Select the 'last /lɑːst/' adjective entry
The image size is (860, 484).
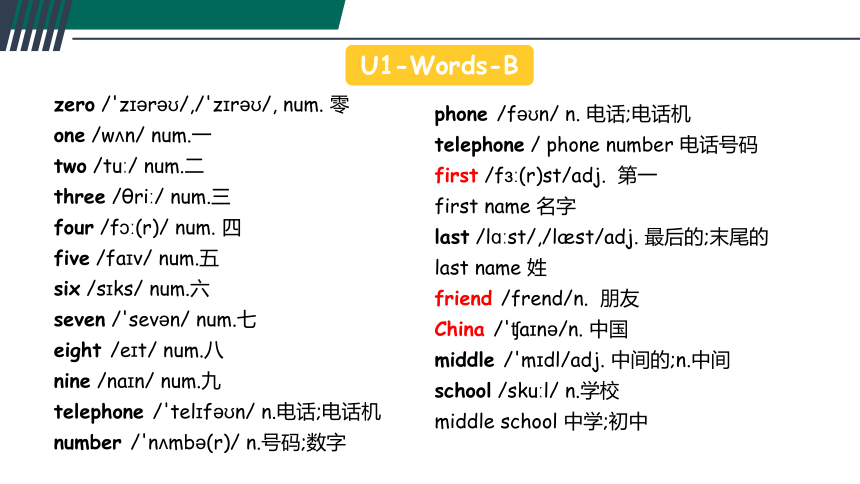601,237
